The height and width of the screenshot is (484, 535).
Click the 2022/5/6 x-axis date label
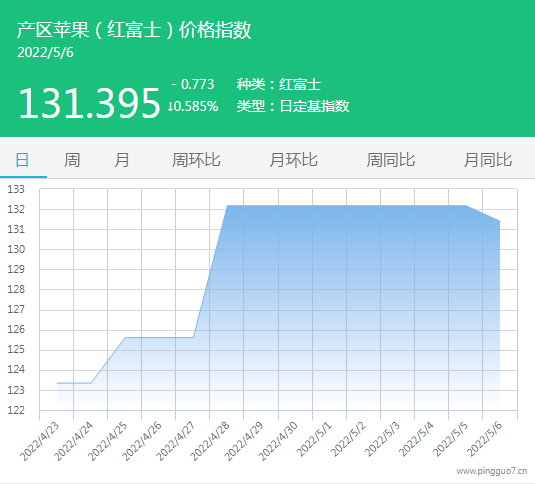pos(485,439)
